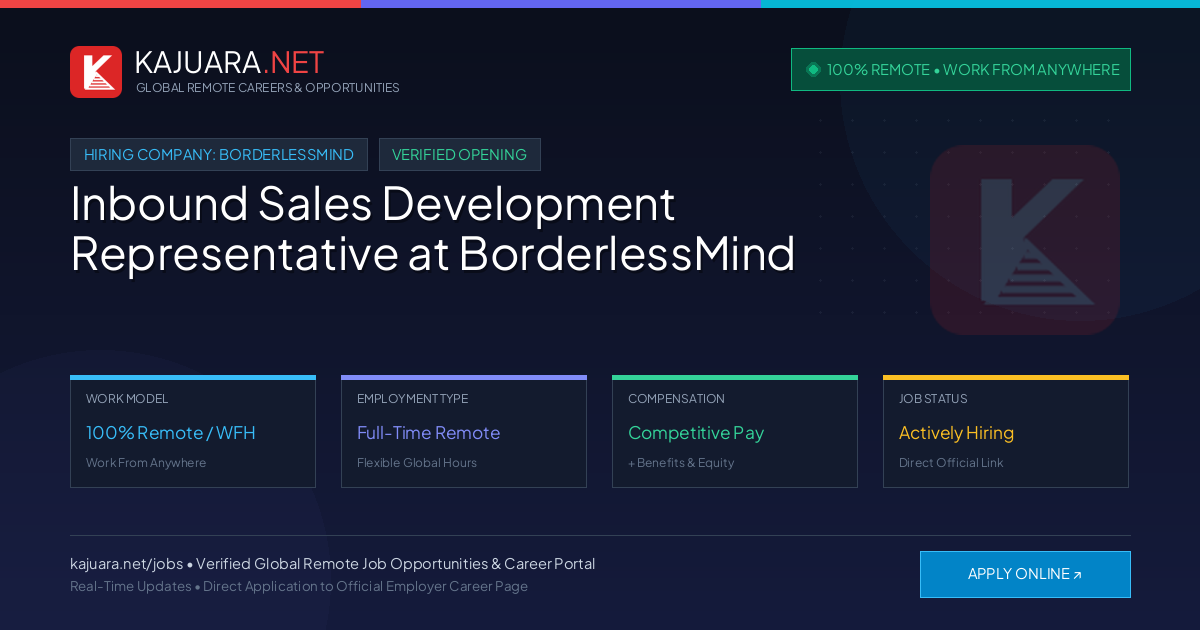This screenshot has width=1200, height=630.
Task: Click the Full-Time Remote value
Action: 428,433
